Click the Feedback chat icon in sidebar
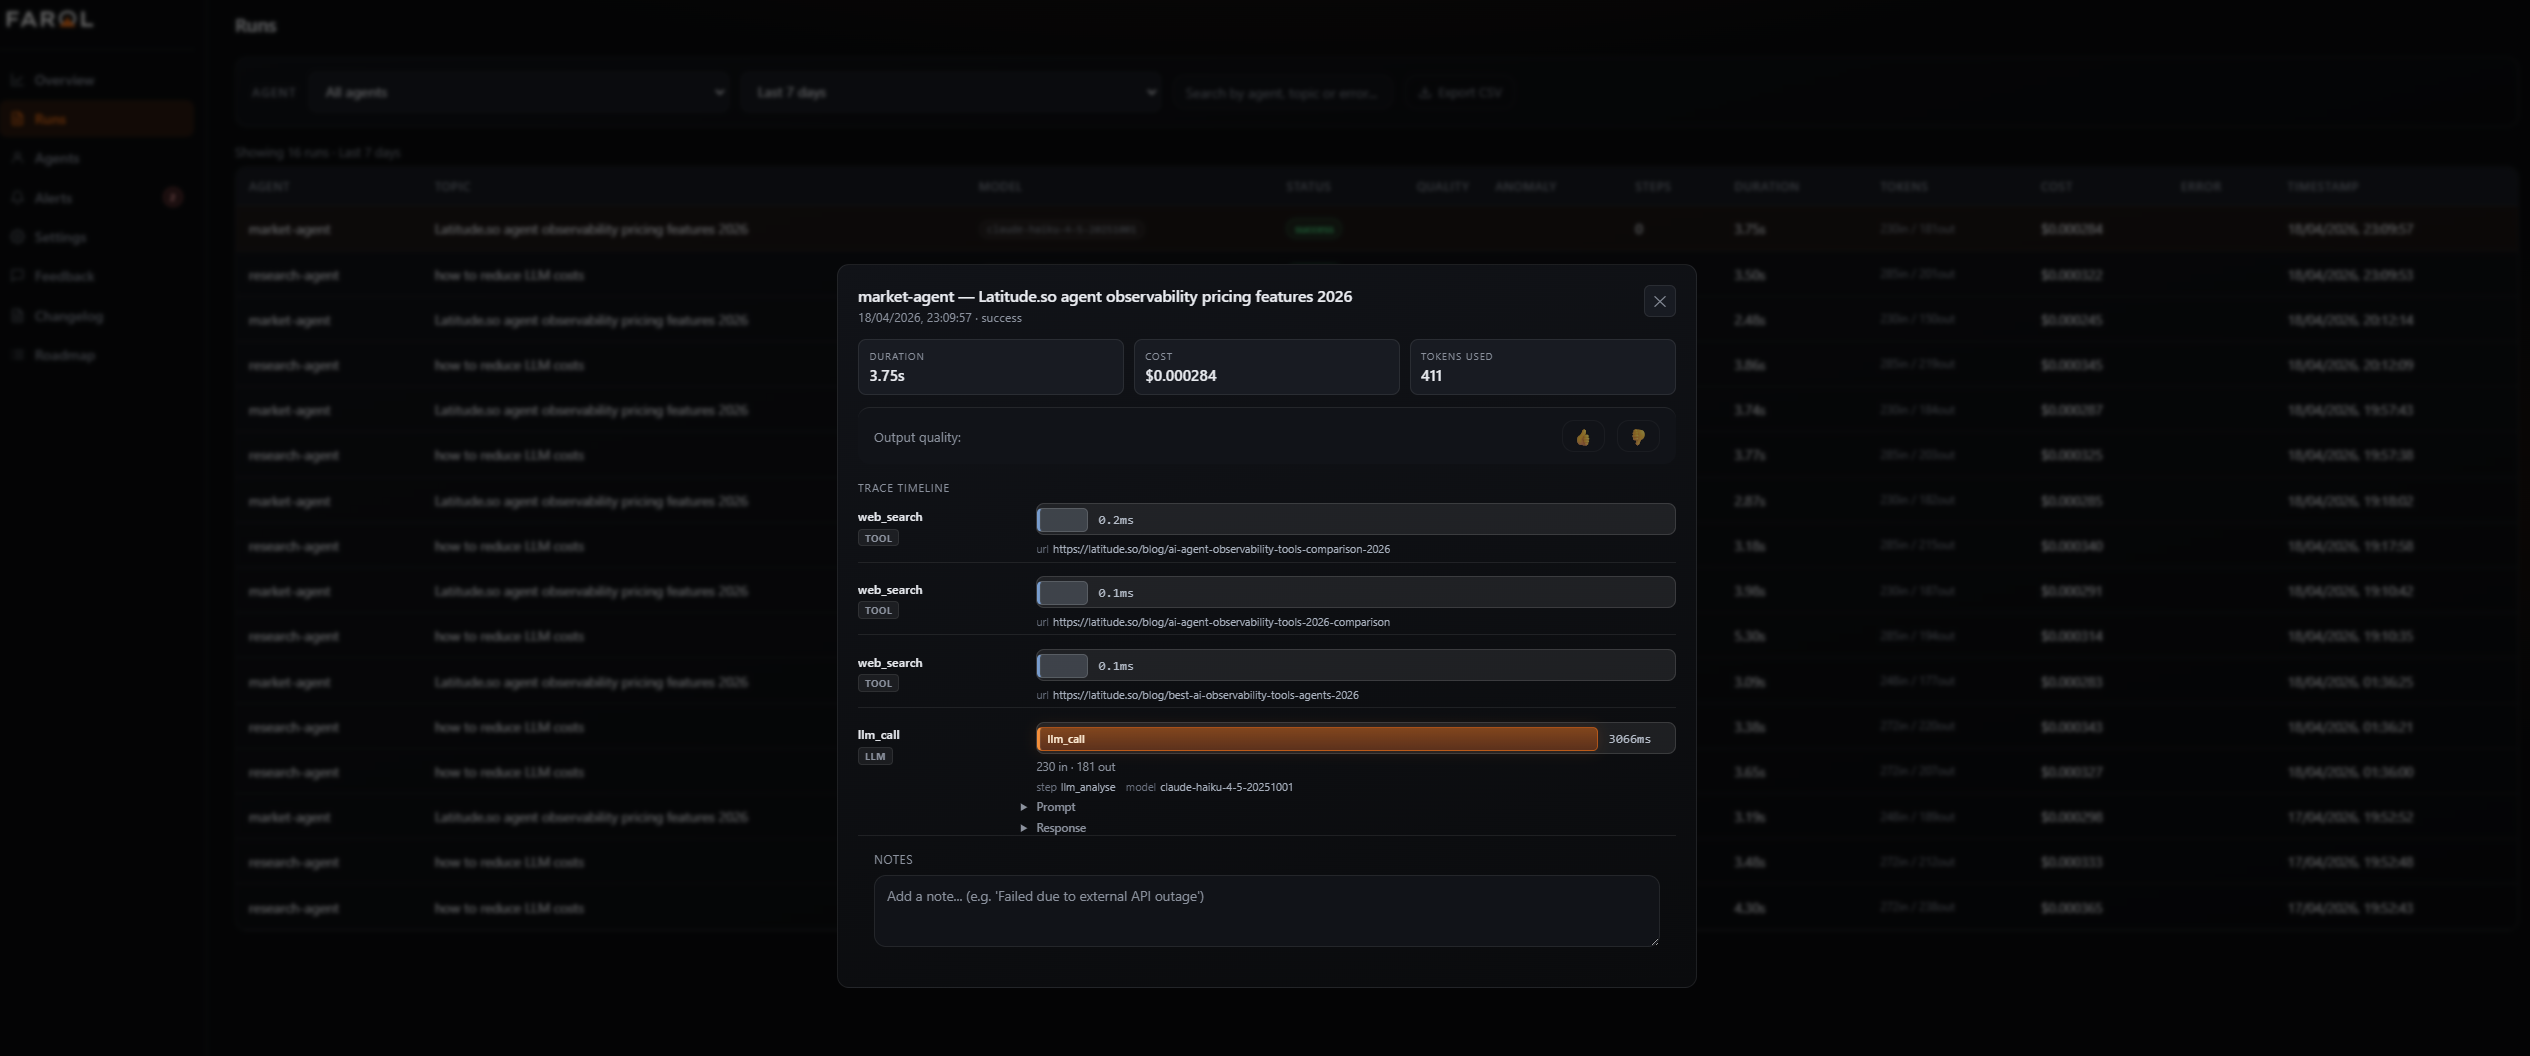2530x1056 pixels. pos(17,276)
